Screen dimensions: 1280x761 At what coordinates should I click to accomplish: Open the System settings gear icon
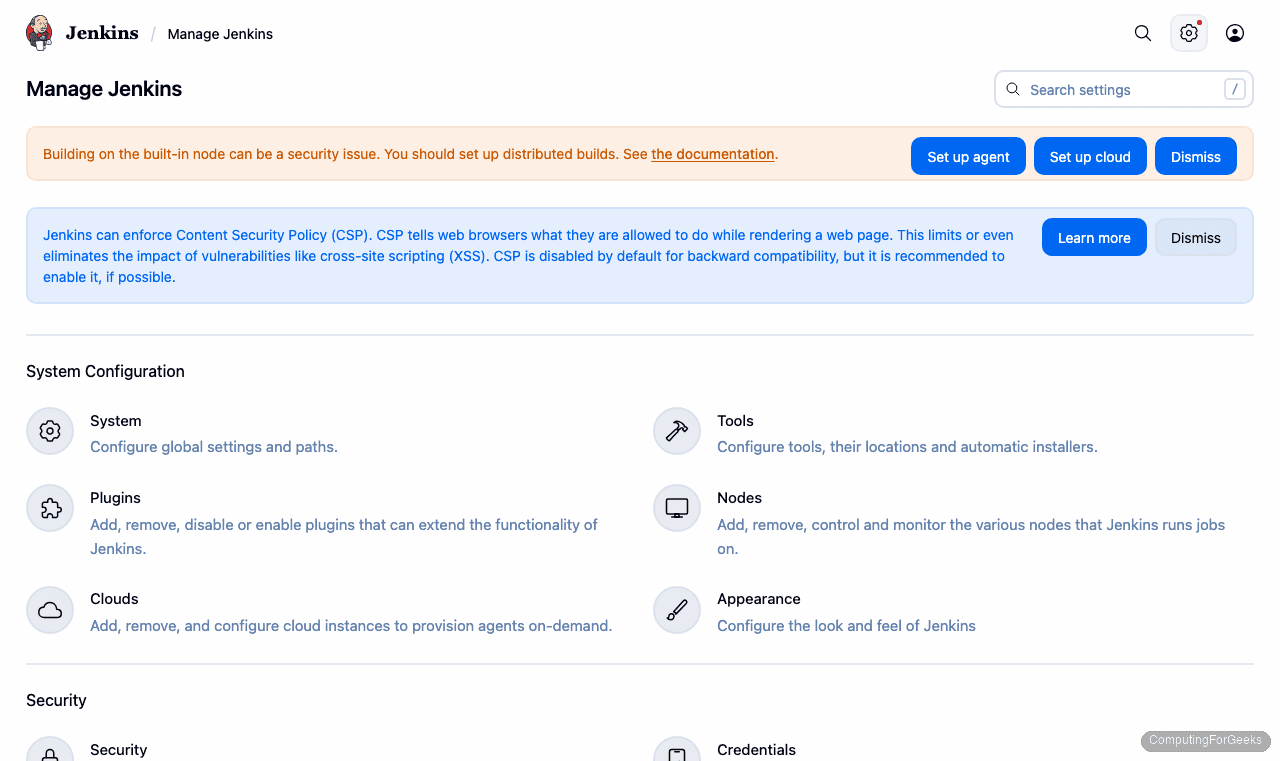50,431
